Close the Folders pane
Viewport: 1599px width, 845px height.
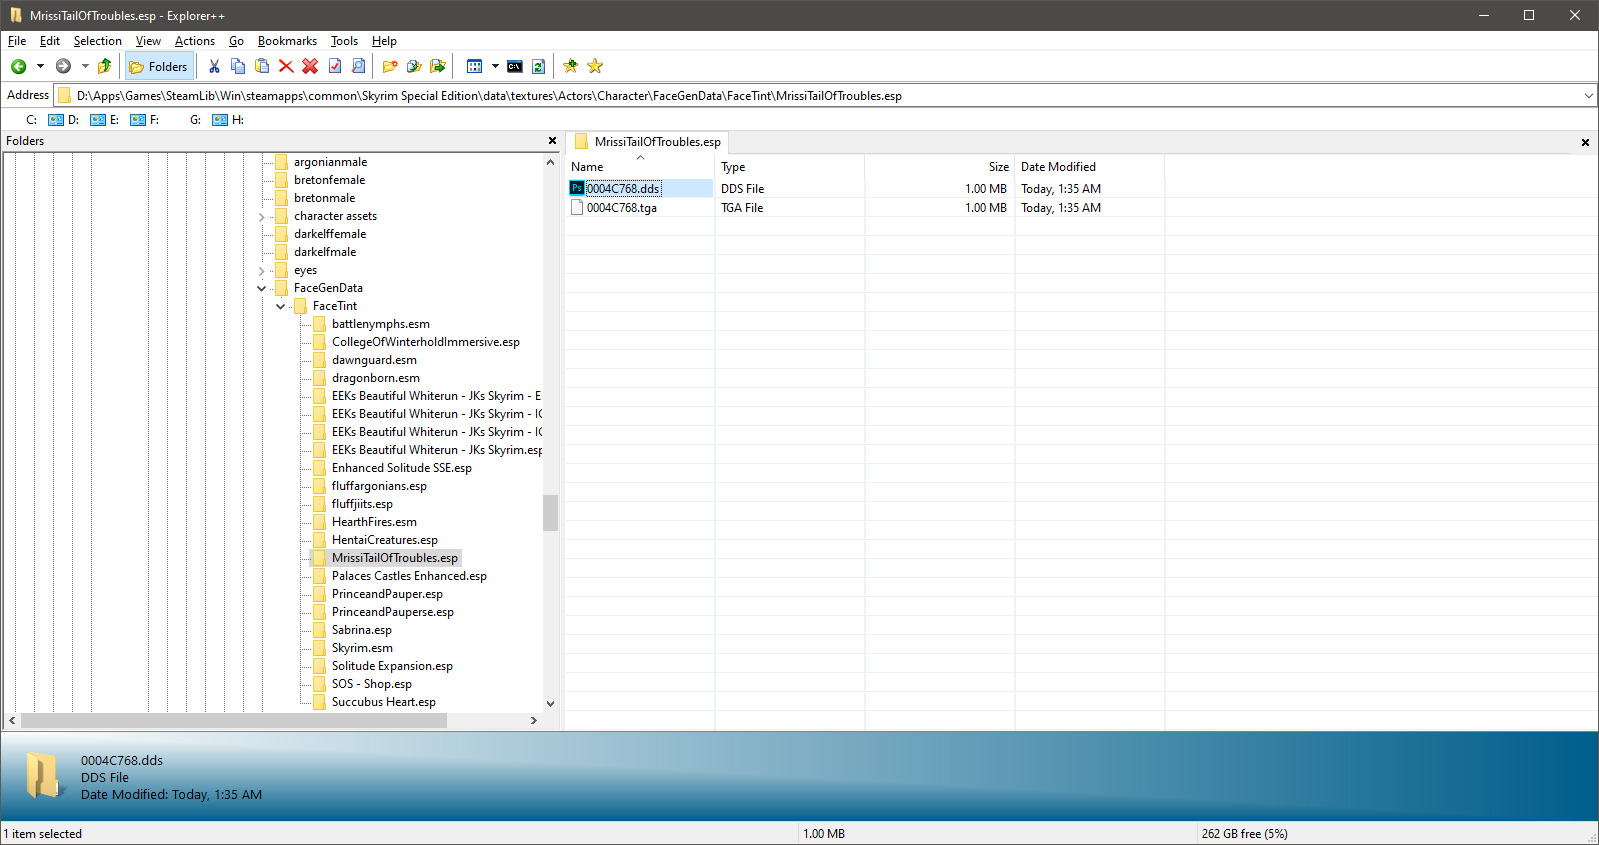pyautogui.click(x=552, y=141)
